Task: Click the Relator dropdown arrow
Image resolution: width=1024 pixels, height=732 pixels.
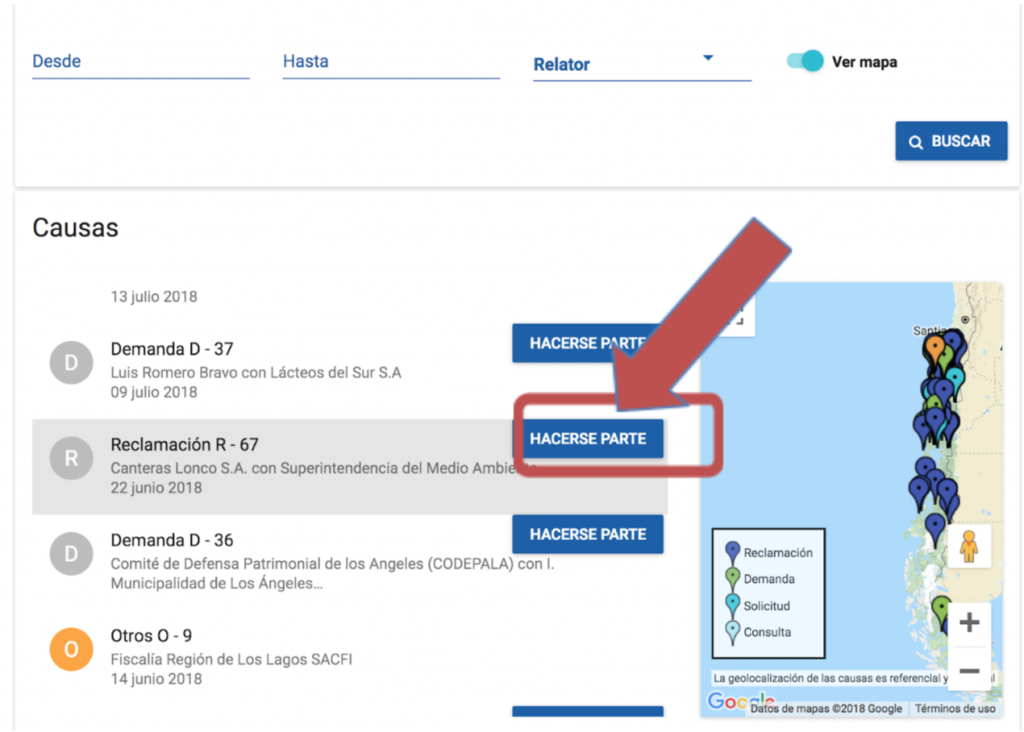Action: coord(708,58)
